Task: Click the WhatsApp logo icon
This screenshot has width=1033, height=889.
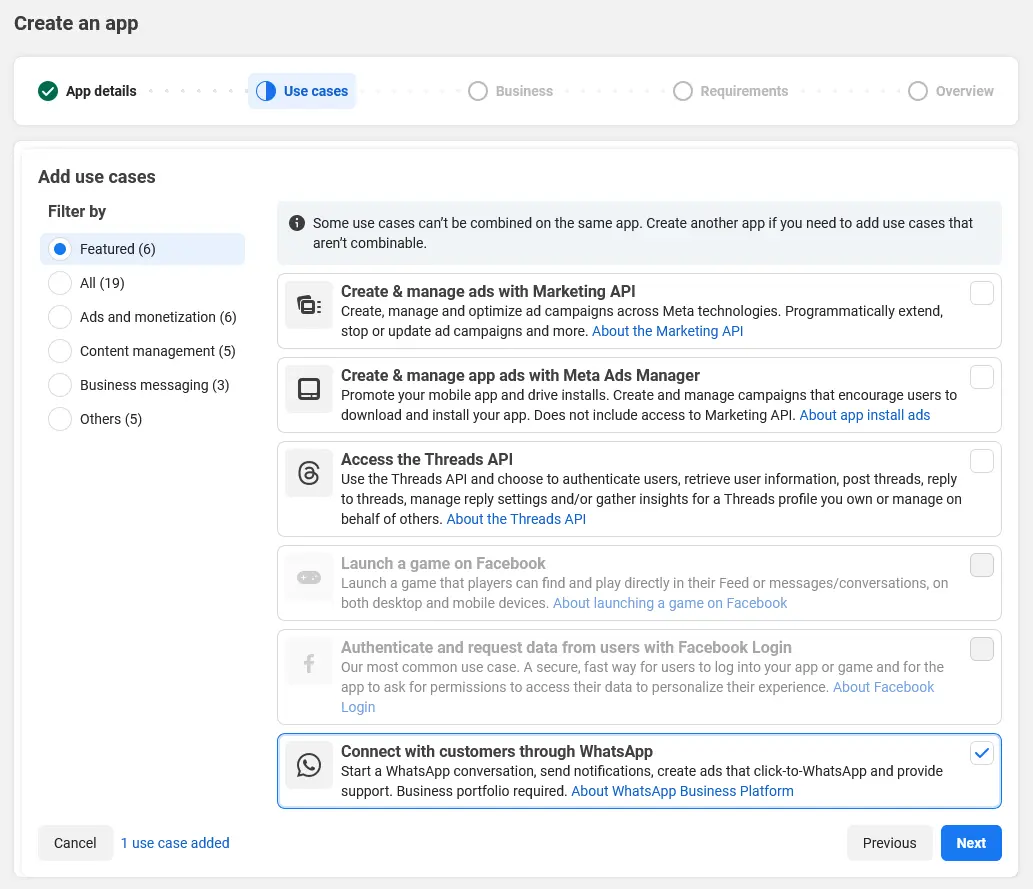Action: pyautogui.click(x=309, y=765)
